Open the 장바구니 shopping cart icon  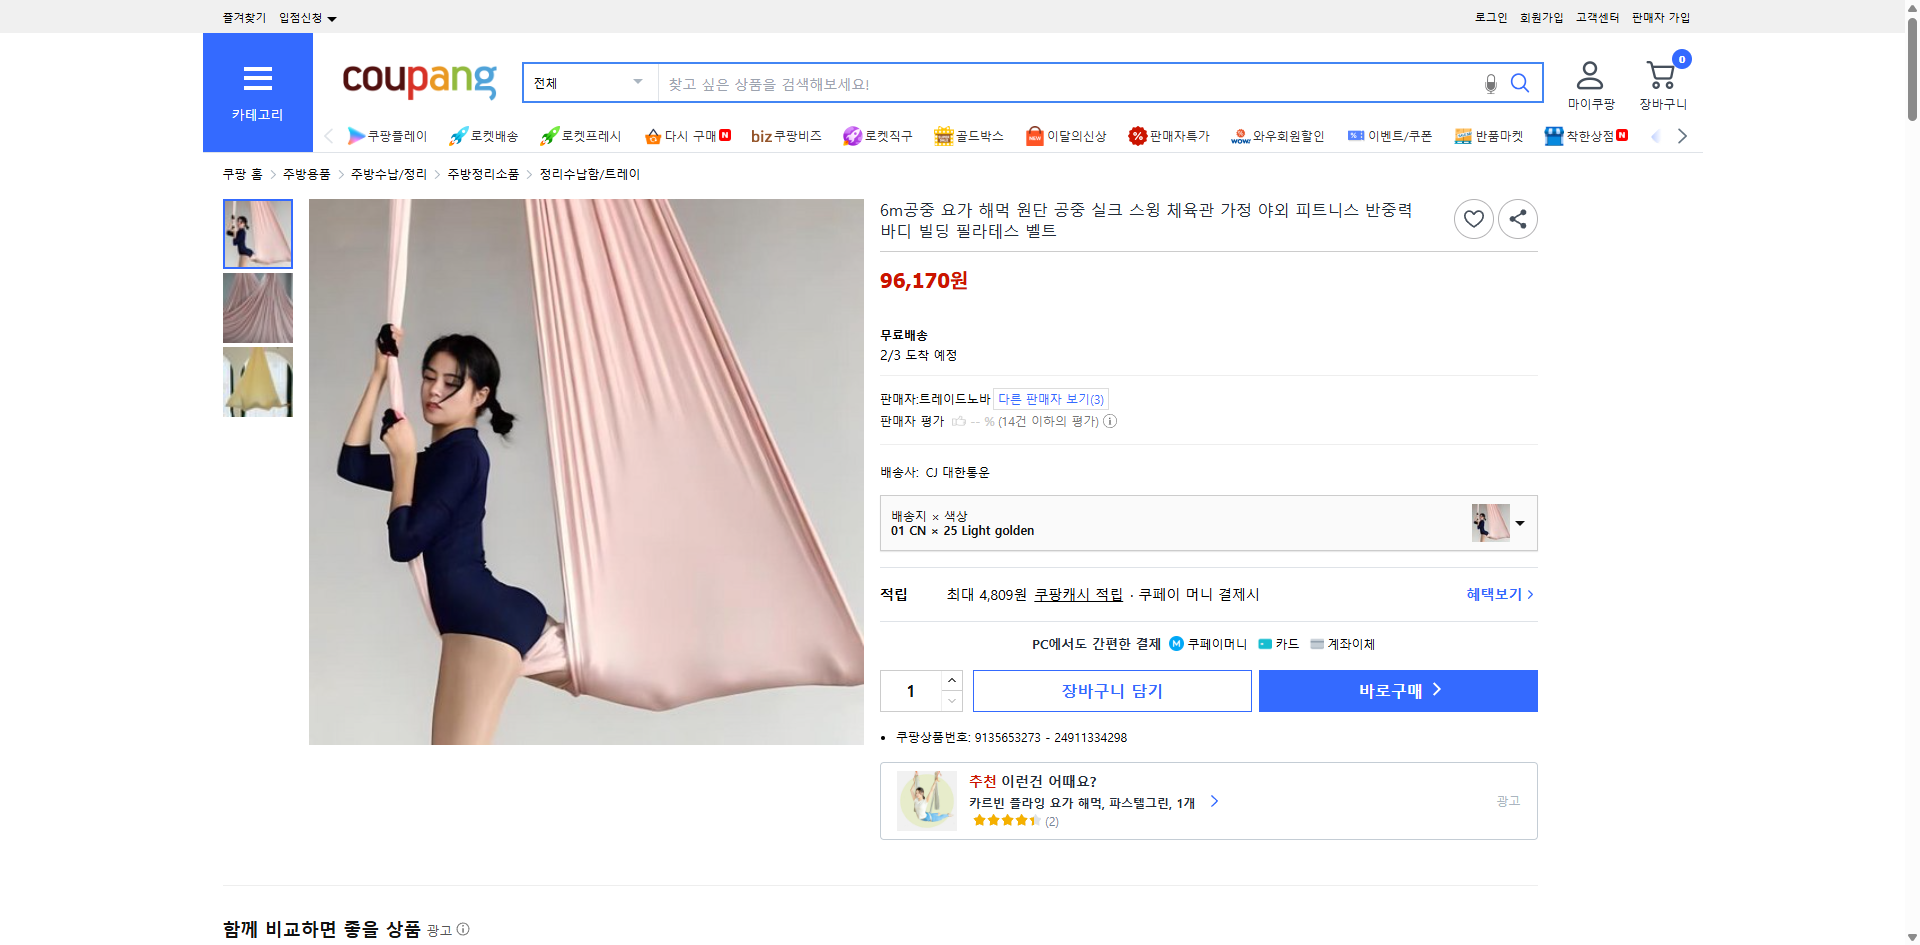coord(1660,74)
